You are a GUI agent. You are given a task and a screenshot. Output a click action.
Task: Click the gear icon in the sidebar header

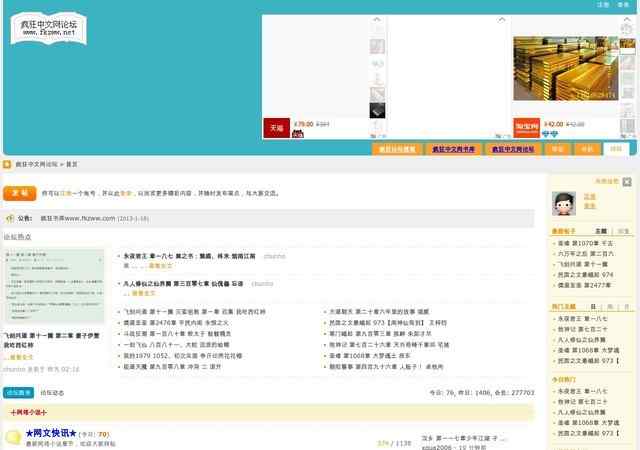(627, 181)
